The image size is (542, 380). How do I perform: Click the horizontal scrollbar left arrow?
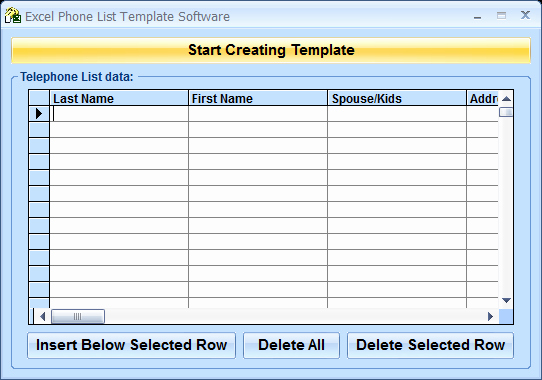pyautogui.click(x=43, y=316)
